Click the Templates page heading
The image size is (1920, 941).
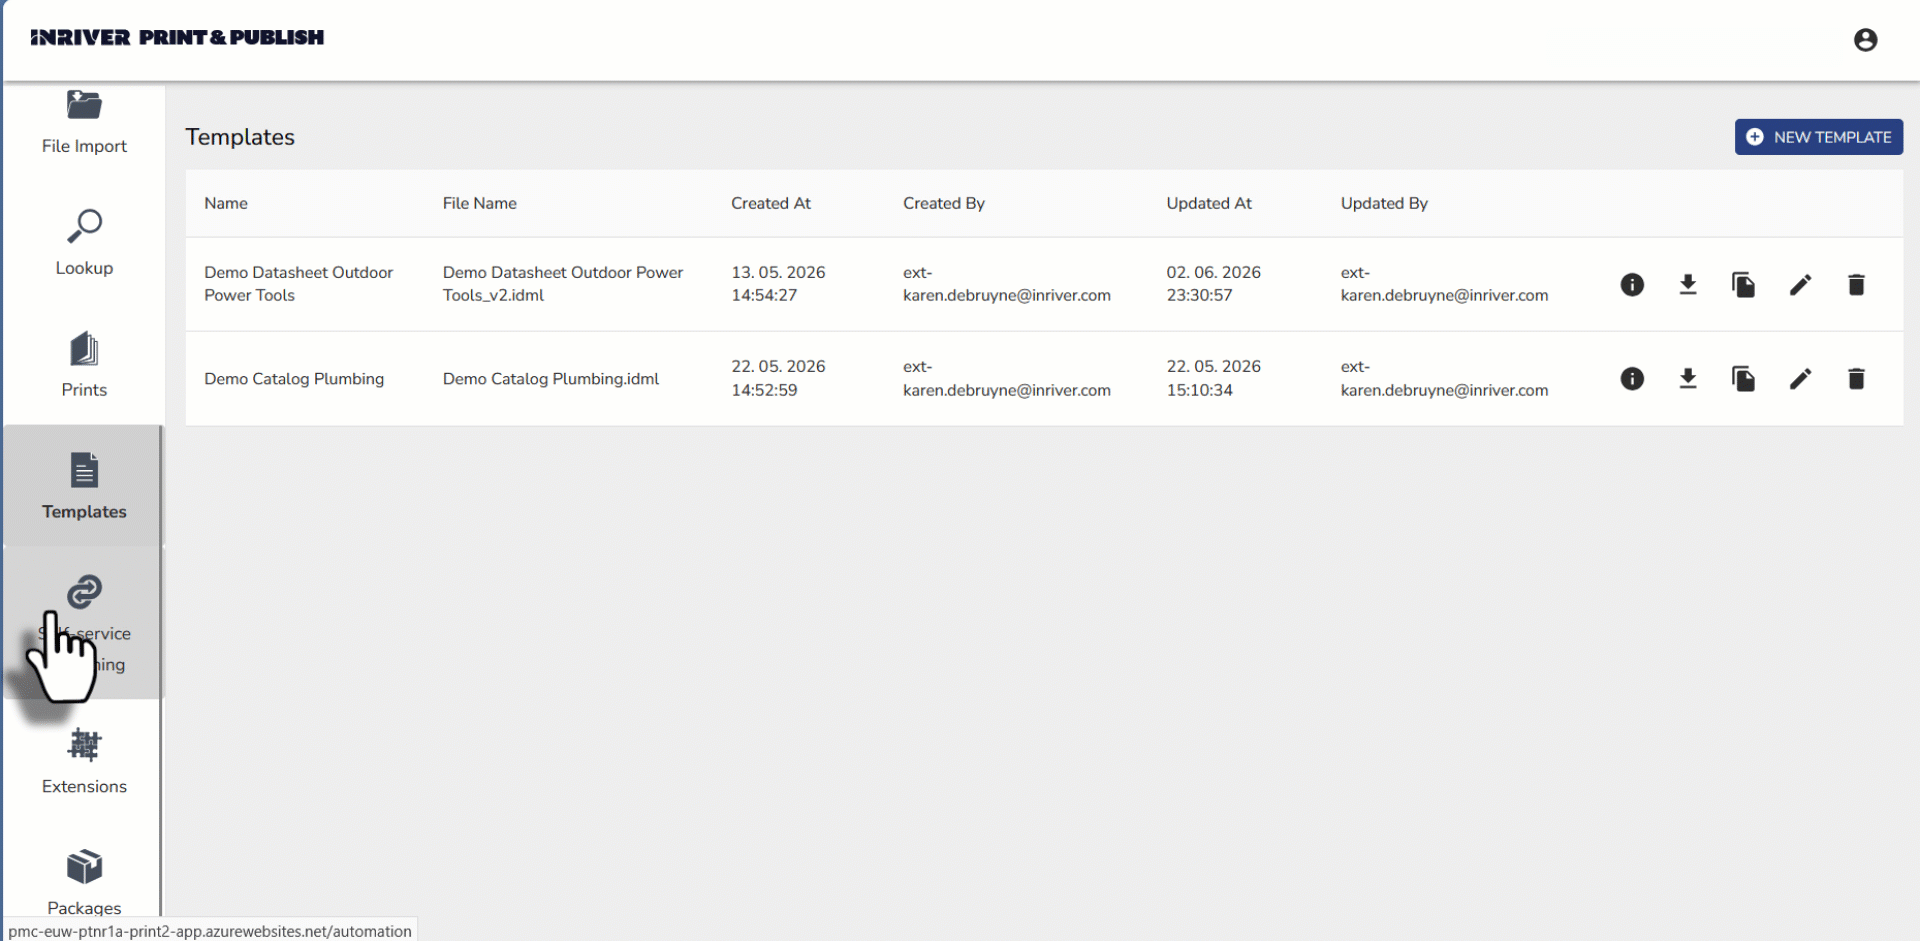pyautogui.click(x=240, y=137)
